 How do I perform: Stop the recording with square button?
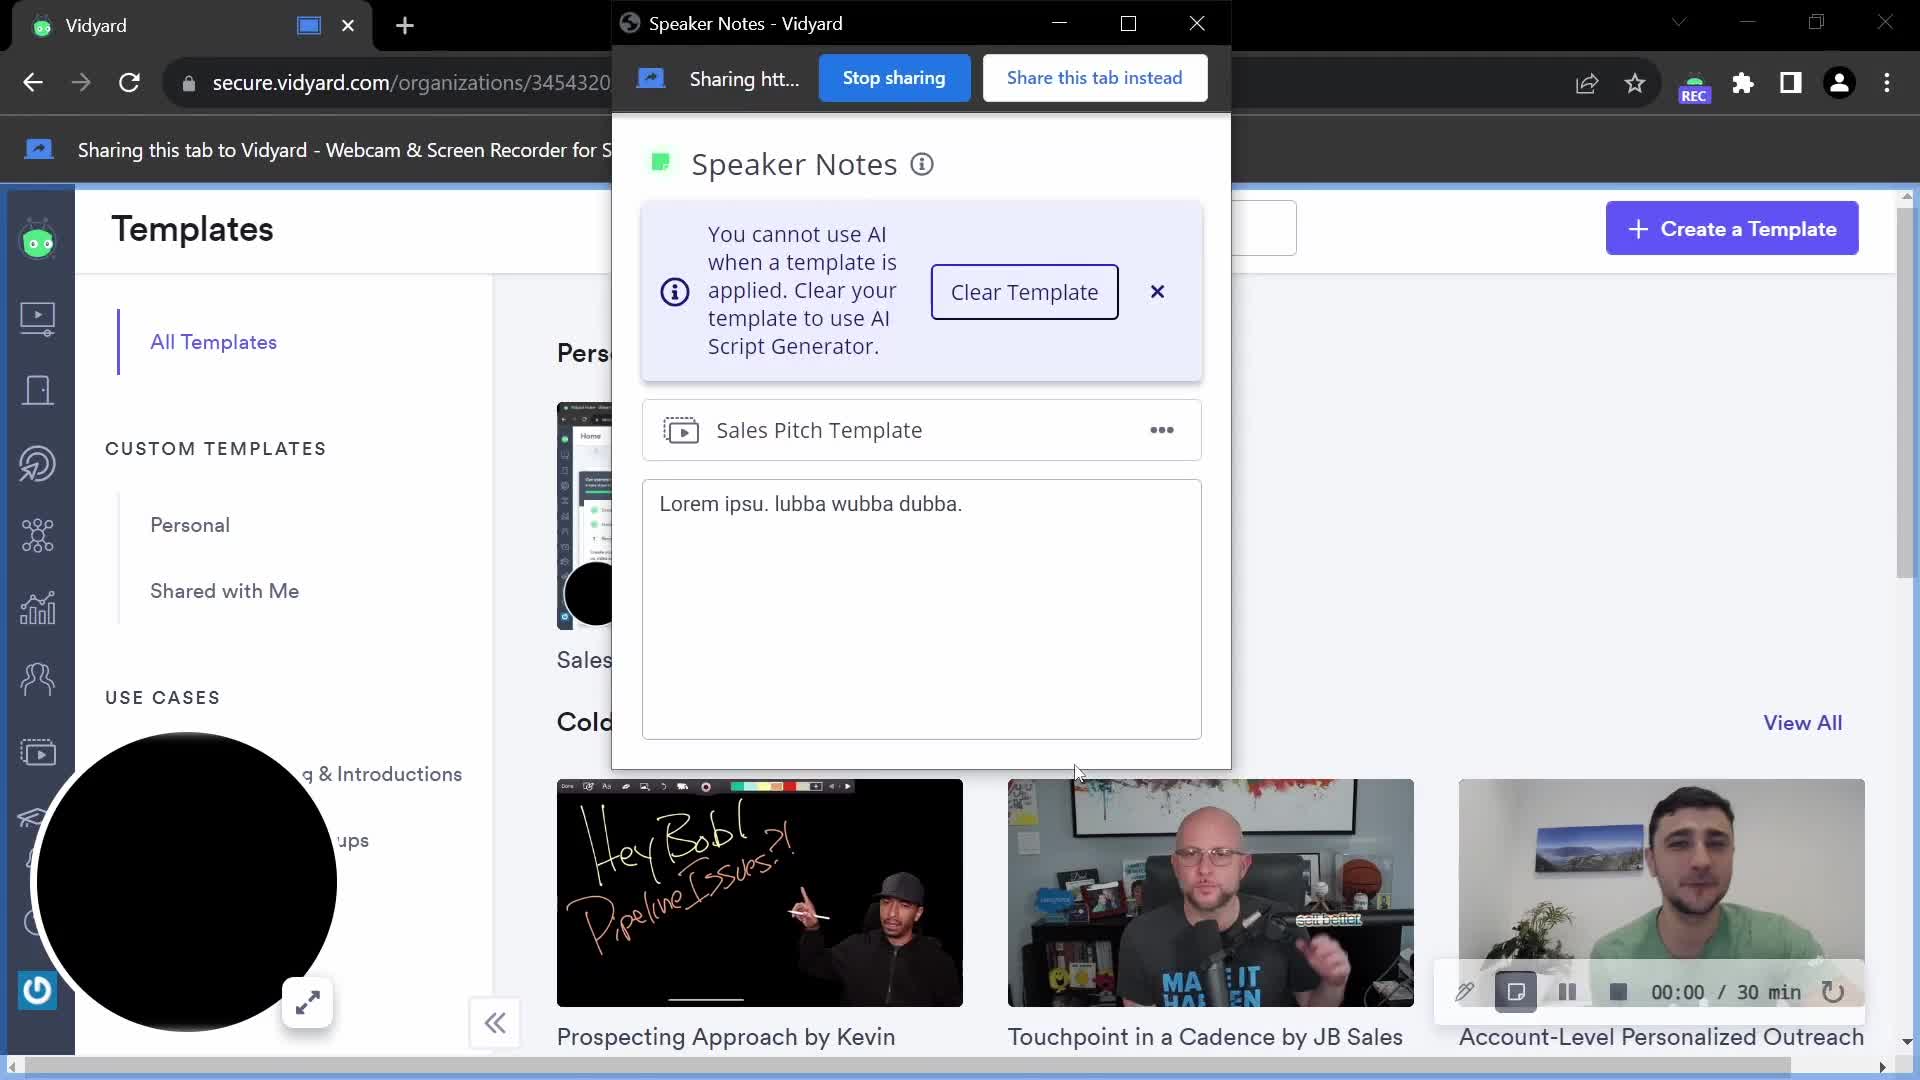(1618, 992)
